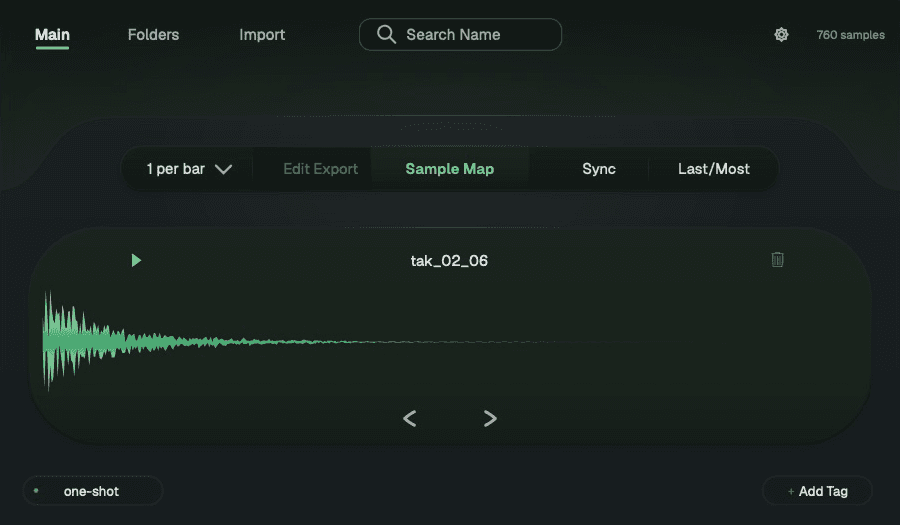This screenshot has width=900, height=525.
Task: Delete sample with trash icon
Action: (777, 259)
